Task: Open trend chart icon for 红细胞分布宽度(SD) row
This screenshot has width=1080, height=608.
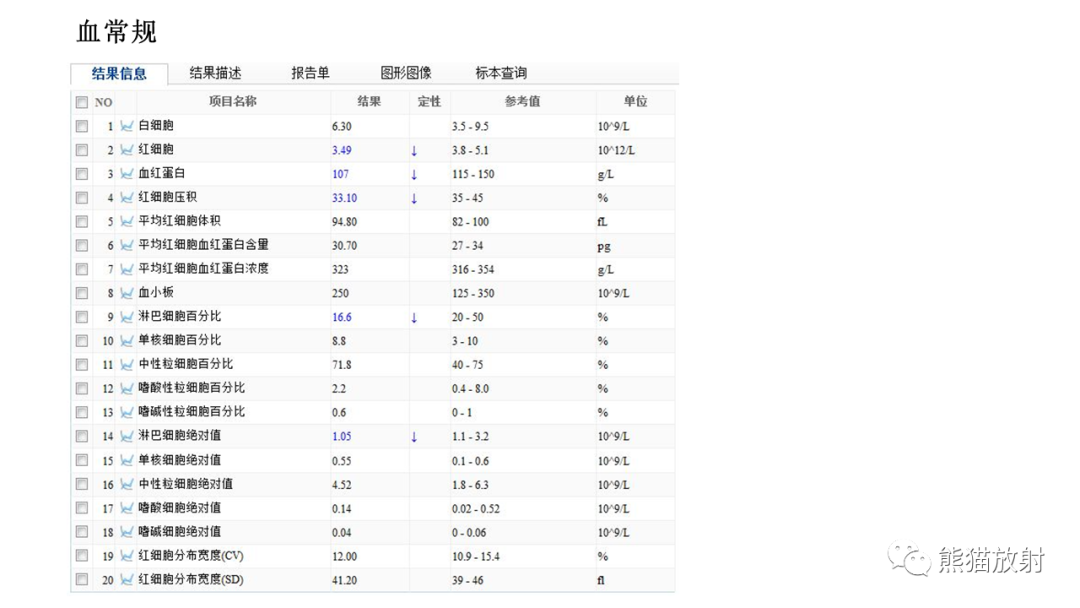Action: (x=127, y=580)
